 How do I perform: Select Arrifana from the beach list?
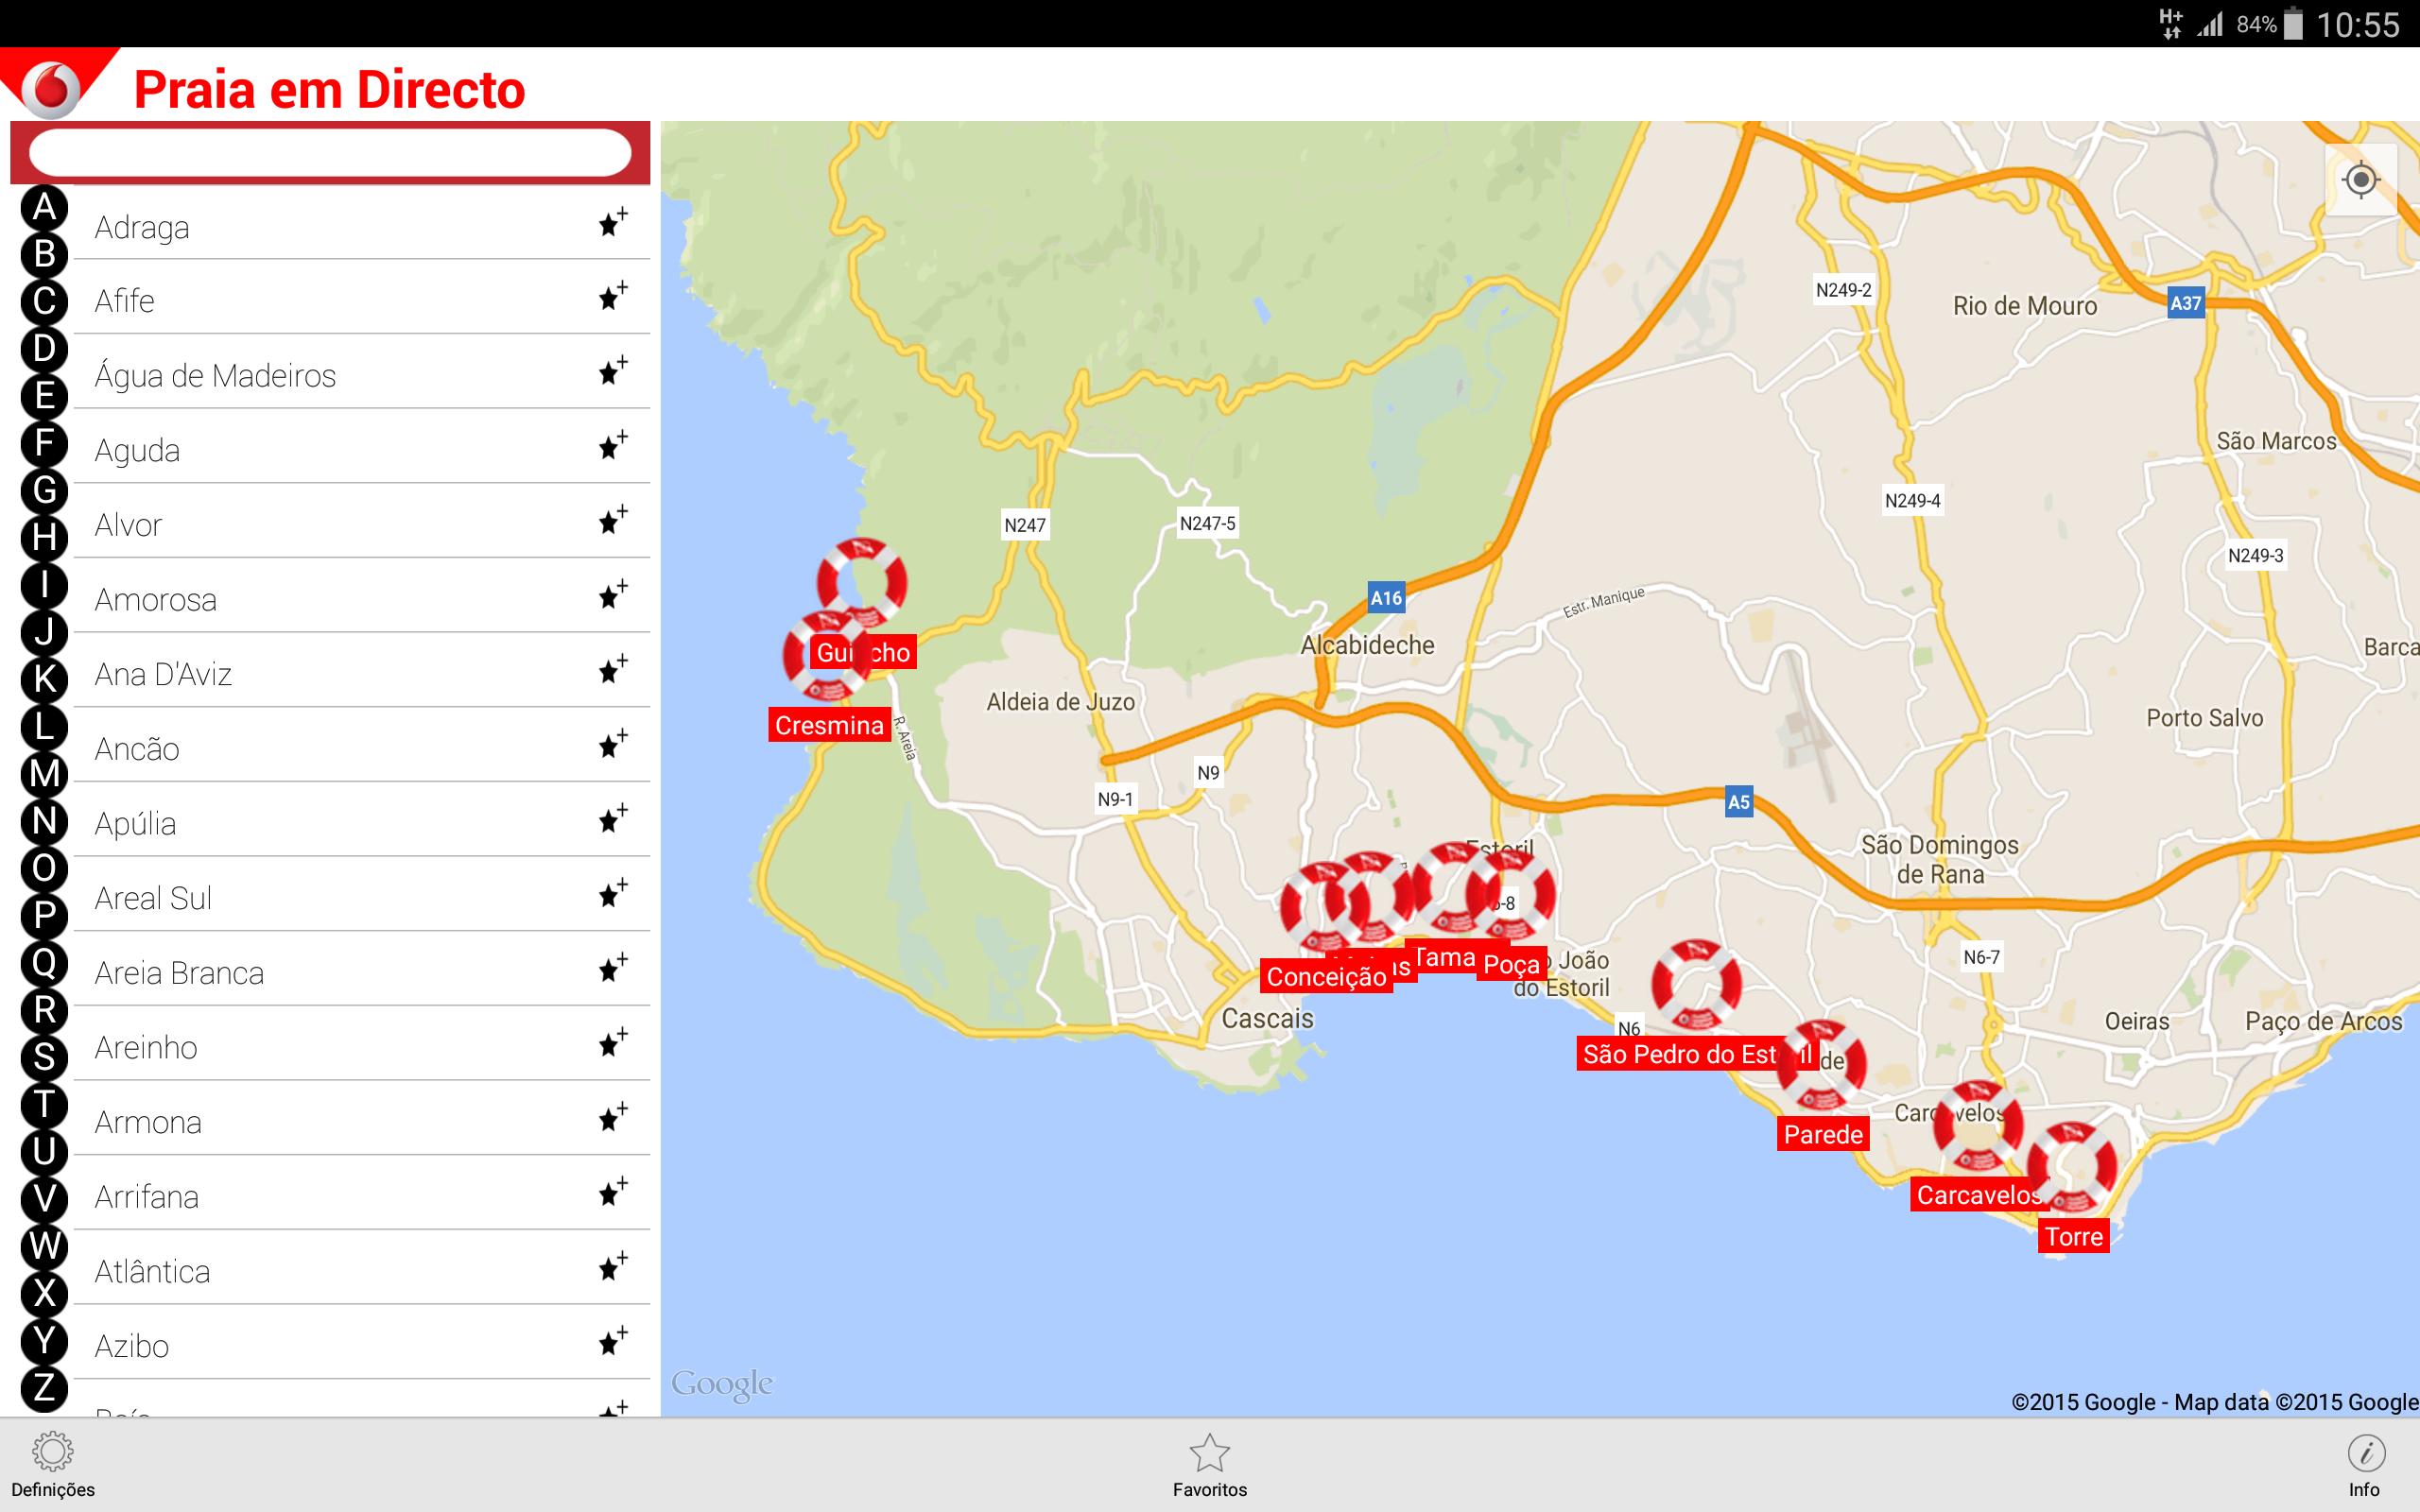pos(147,1197)
